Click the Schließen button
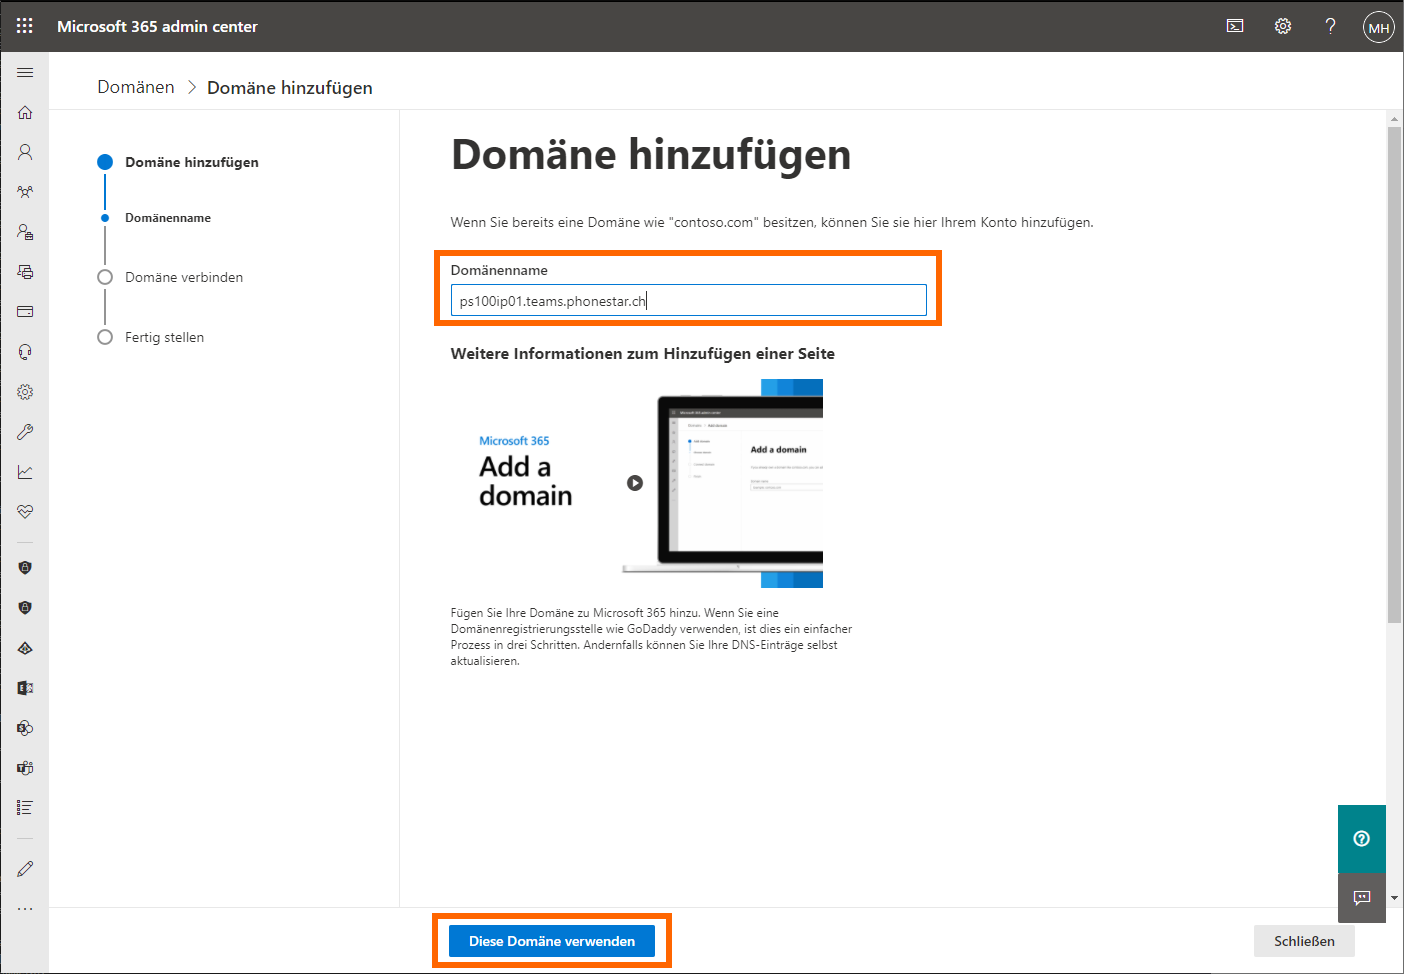1404x974 pixels. 1304,941
